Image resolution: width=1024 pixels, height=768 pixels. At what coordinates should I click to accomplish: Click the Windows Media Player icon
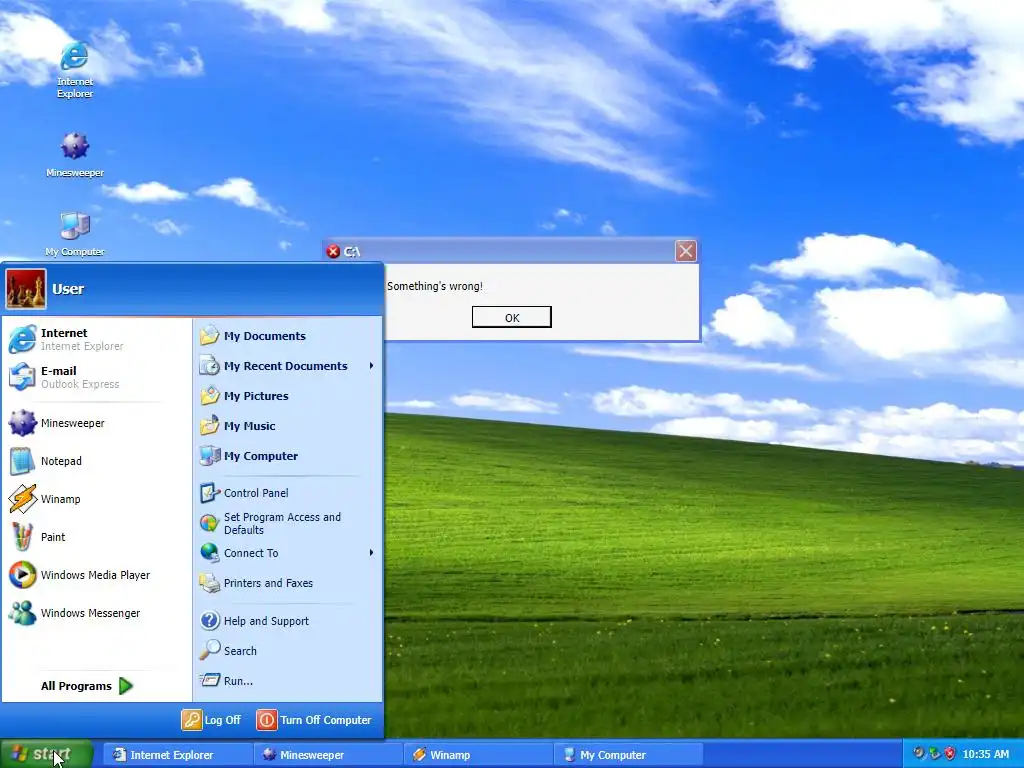22,575
